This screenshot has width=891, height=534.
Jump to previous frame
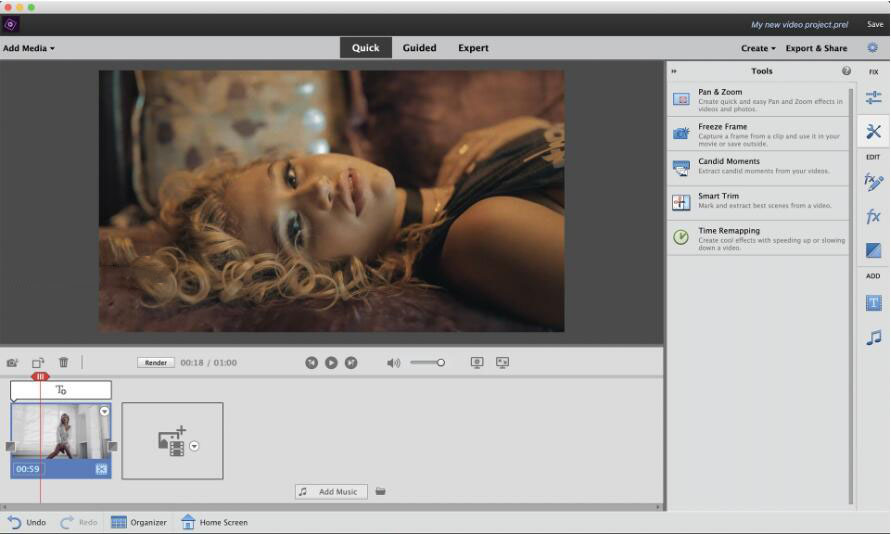(311, 362)
